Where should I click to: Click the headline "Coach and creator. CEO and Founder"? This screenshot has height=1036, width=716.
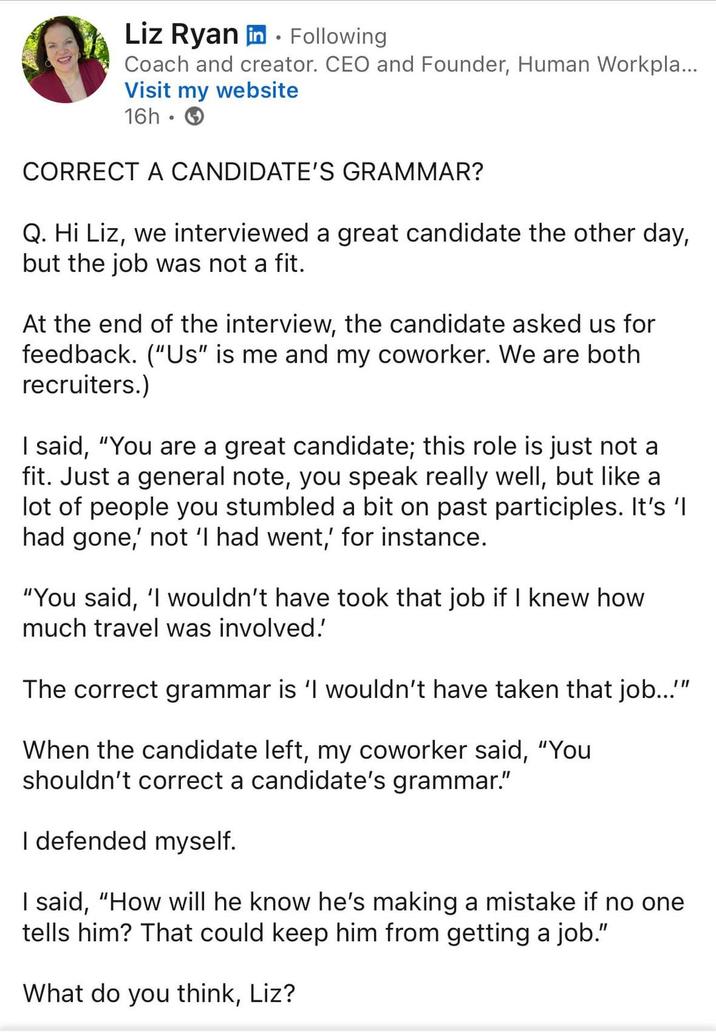tap(350, 64)
